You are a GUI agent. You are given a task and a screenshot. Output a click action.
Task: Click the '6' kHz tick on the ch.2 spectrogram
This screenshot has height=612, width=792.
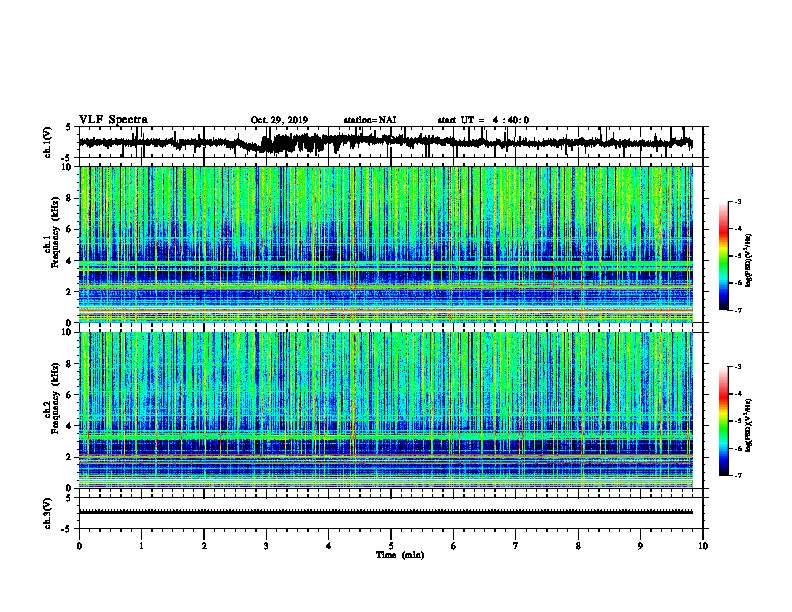coord(69,394)
